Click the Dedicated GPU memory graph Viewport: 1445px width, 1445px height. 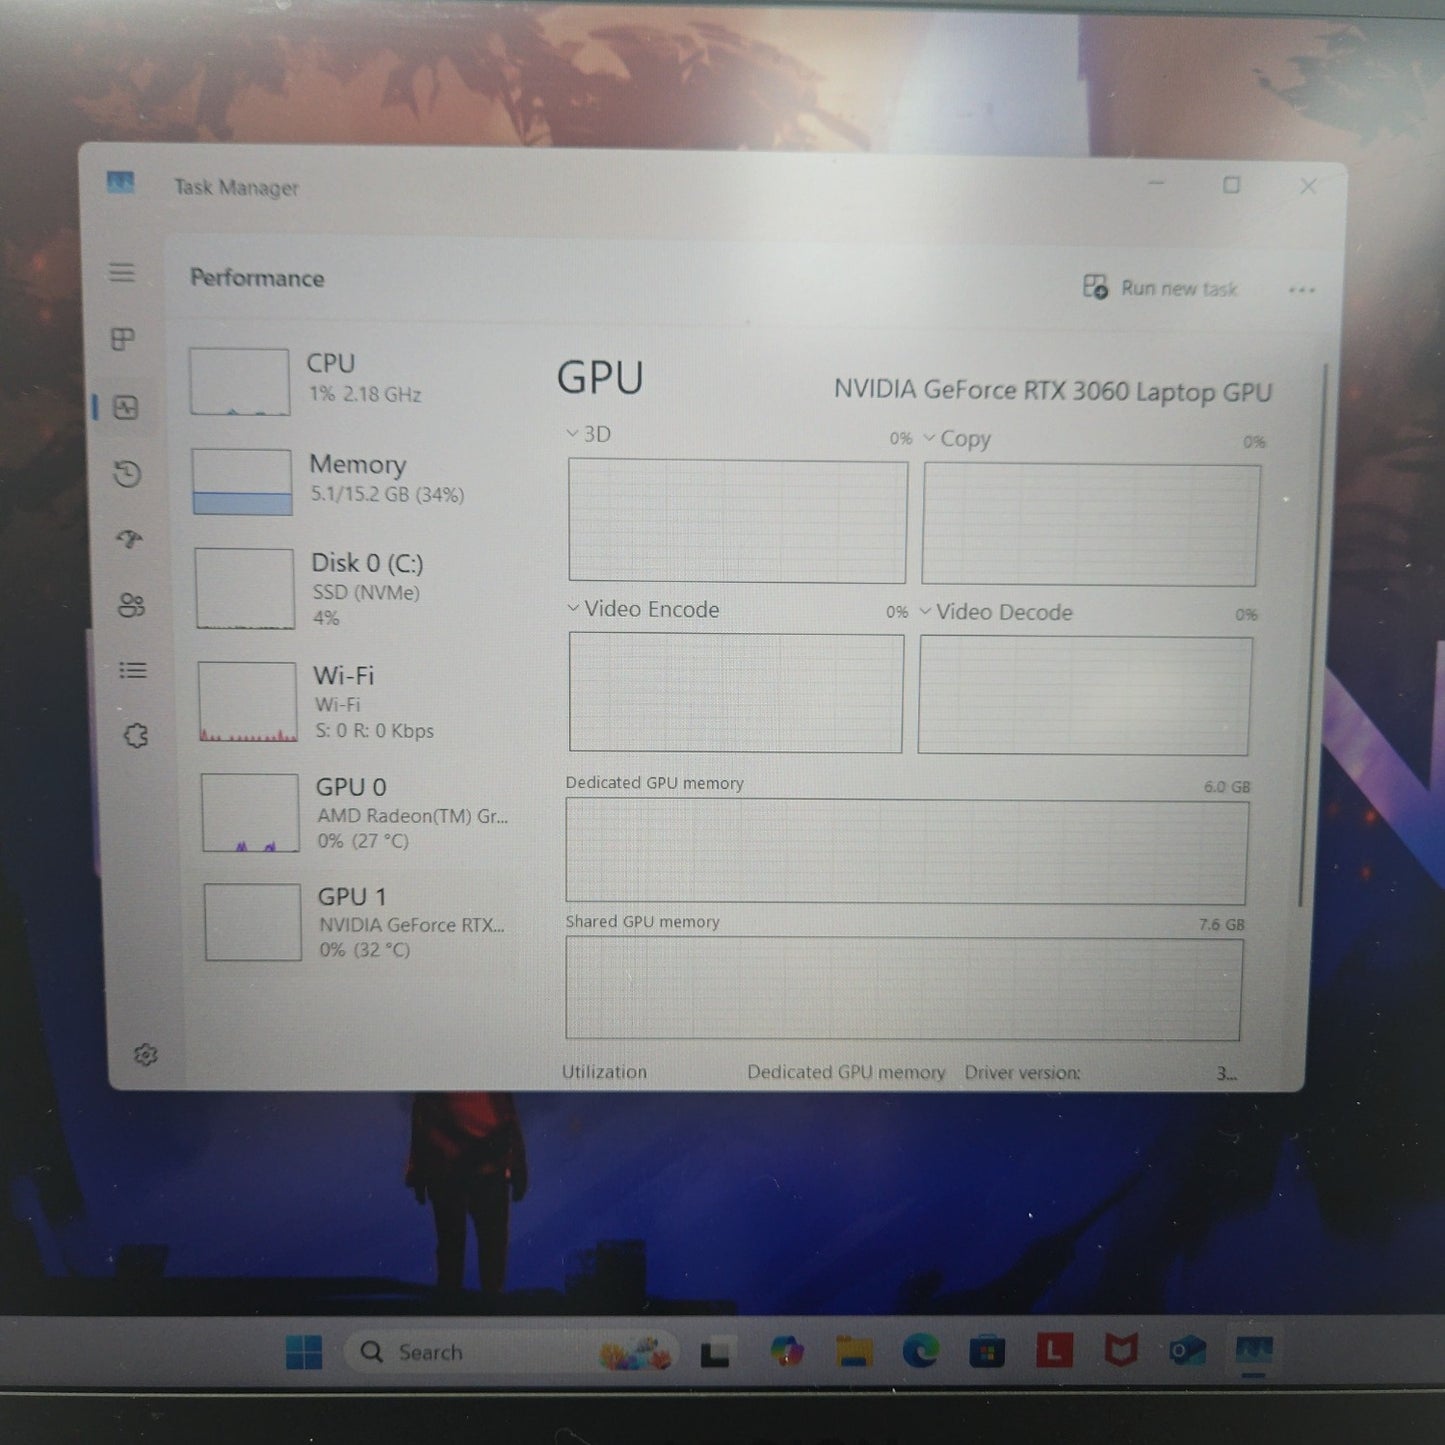pyautogui.click(x=906, y=852)
